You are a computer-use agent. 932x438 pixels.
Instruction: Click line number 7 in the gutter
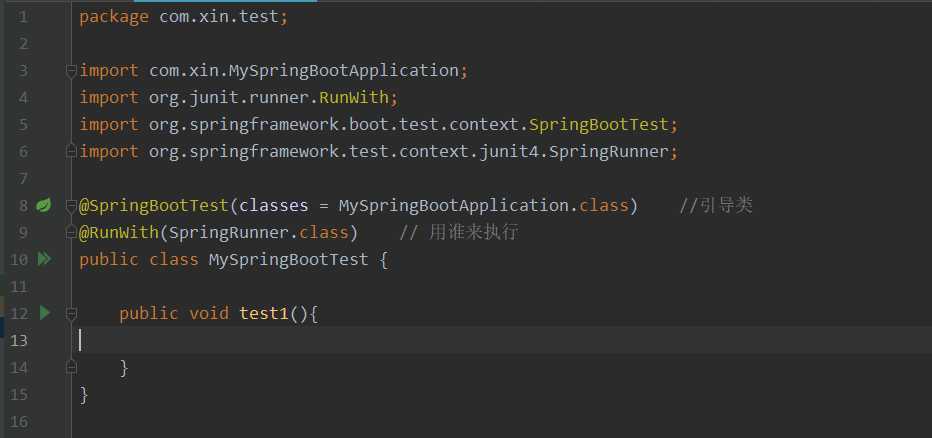23,178
